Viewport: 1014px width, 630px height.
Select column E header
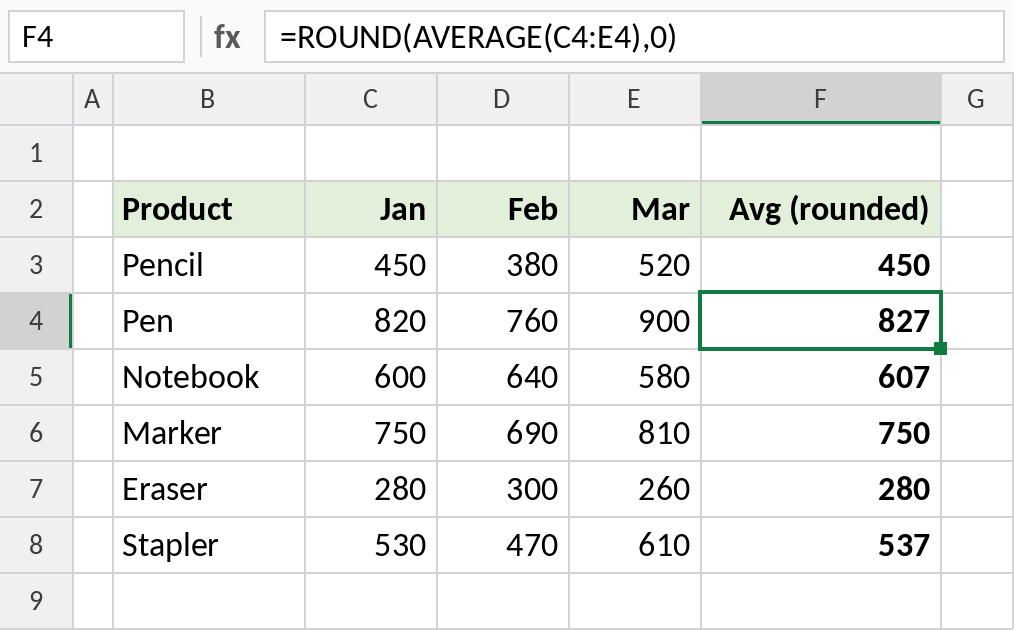(634, 99)
